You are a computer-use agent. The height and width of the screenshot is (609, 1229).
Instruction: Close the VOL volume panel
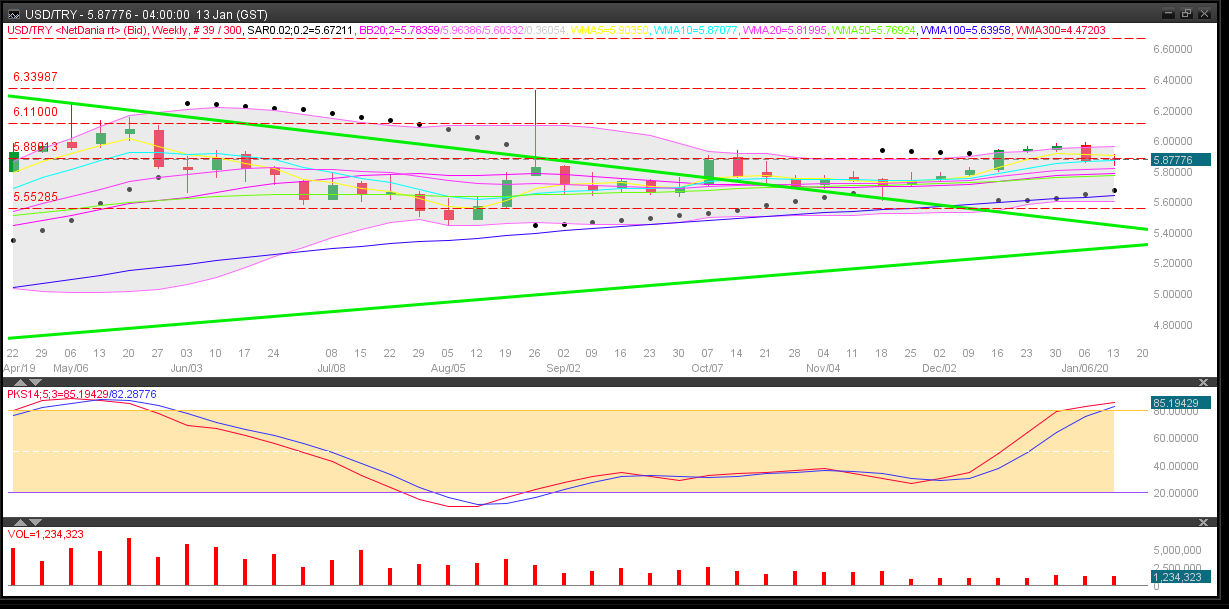(x=1203, y=522)
